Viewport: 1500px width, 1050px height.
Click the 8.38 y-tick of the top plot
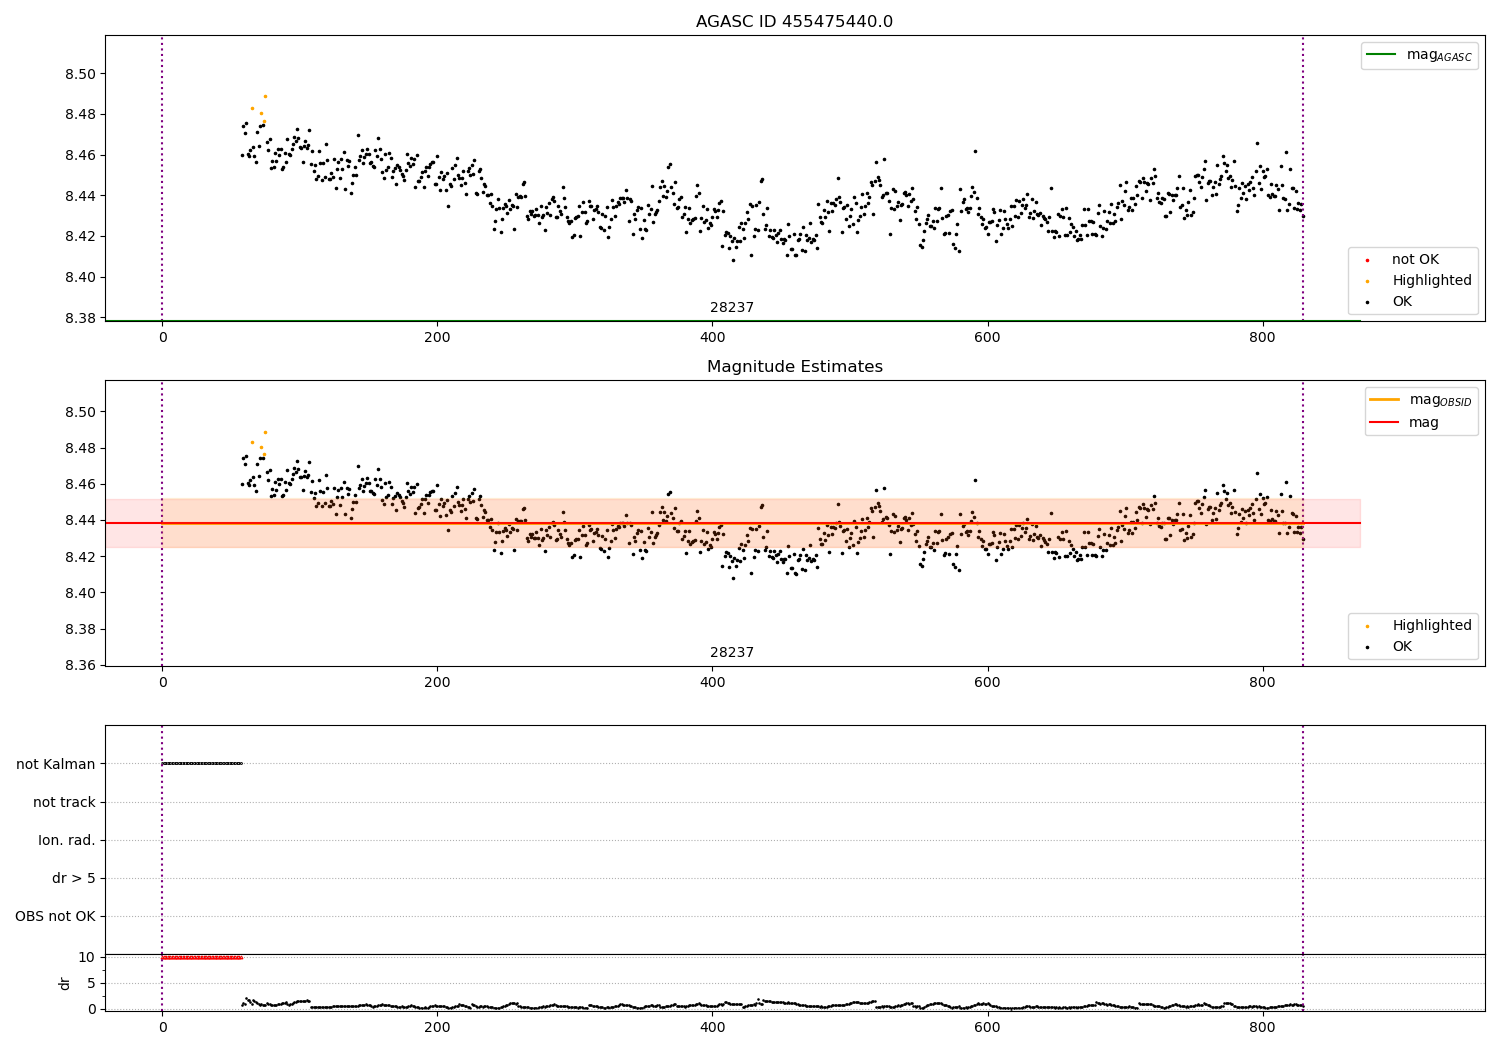[x=82, y=318]
